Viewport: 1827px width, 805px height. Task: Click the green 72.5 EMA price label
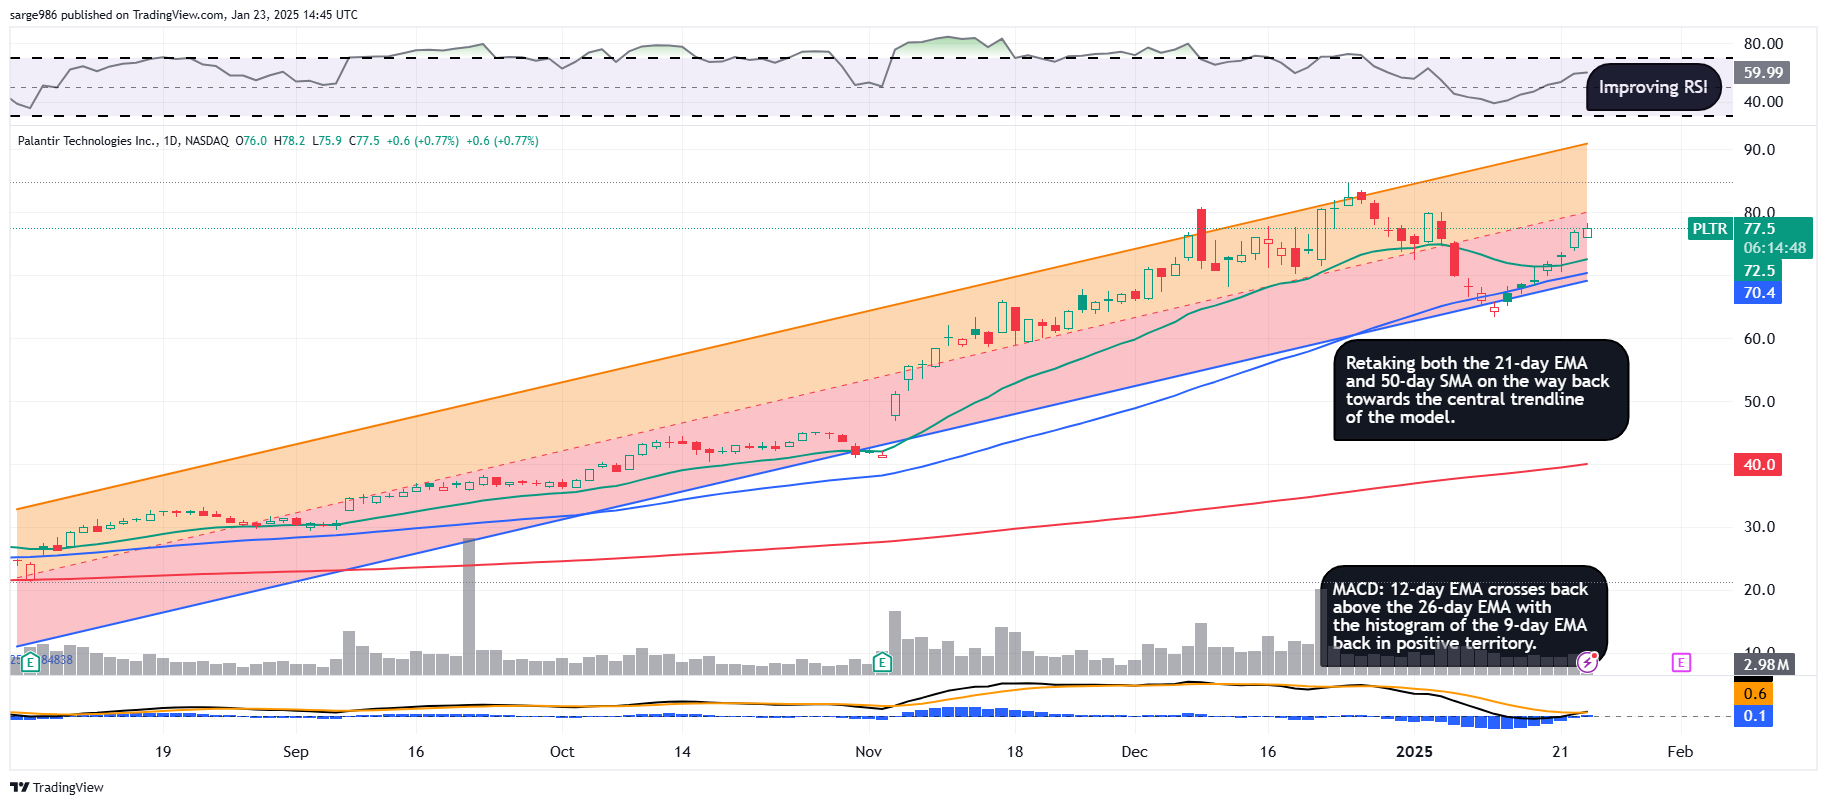[x=1758, y=271]
